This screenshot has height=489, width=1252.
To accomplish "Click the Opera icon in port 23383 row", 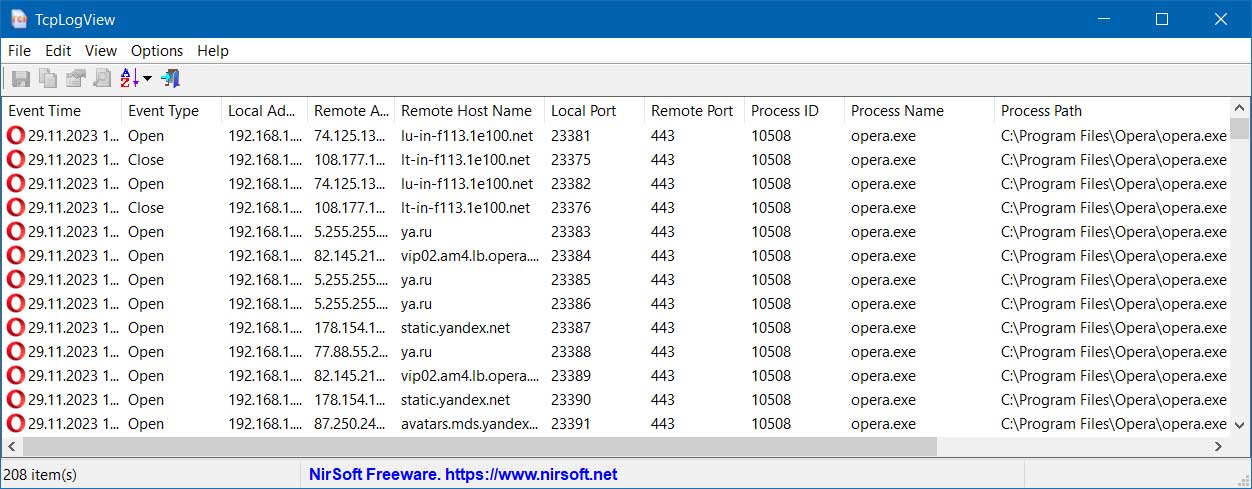I will point(16,232).
